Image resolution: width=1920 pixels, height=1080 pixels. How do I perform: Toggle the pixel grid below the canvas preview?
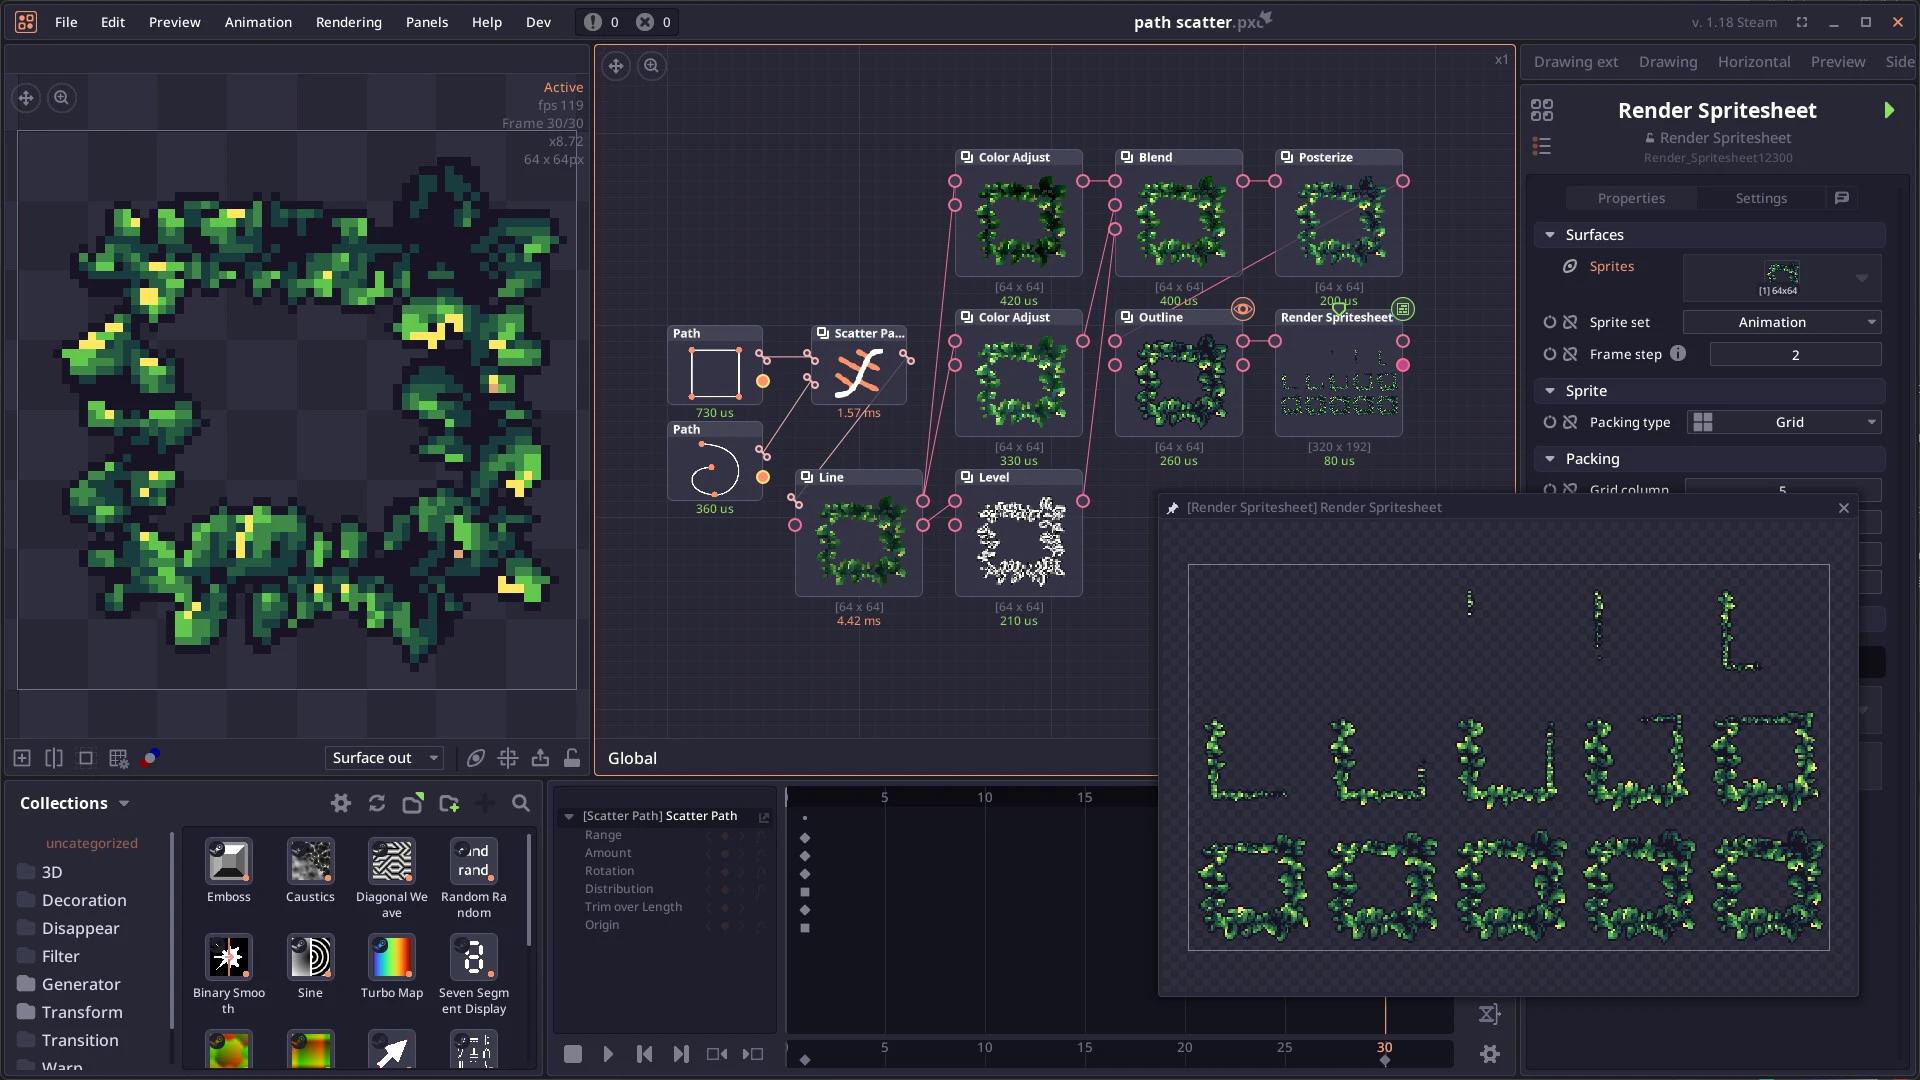[118, 758]
